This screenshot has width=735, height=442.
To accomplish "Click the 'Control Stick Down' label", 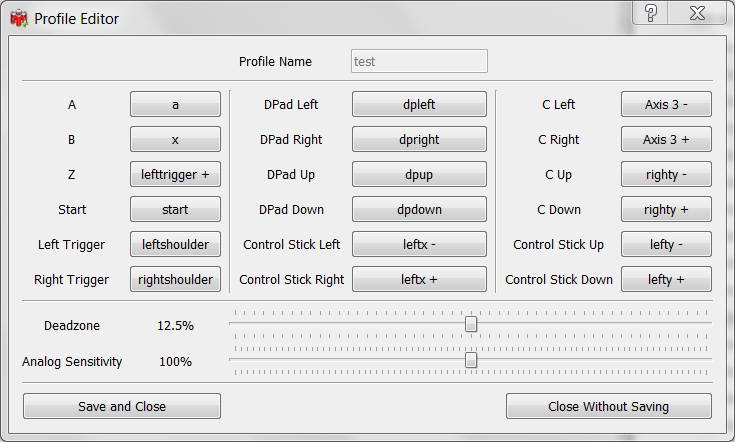I will tap(559, 279).
